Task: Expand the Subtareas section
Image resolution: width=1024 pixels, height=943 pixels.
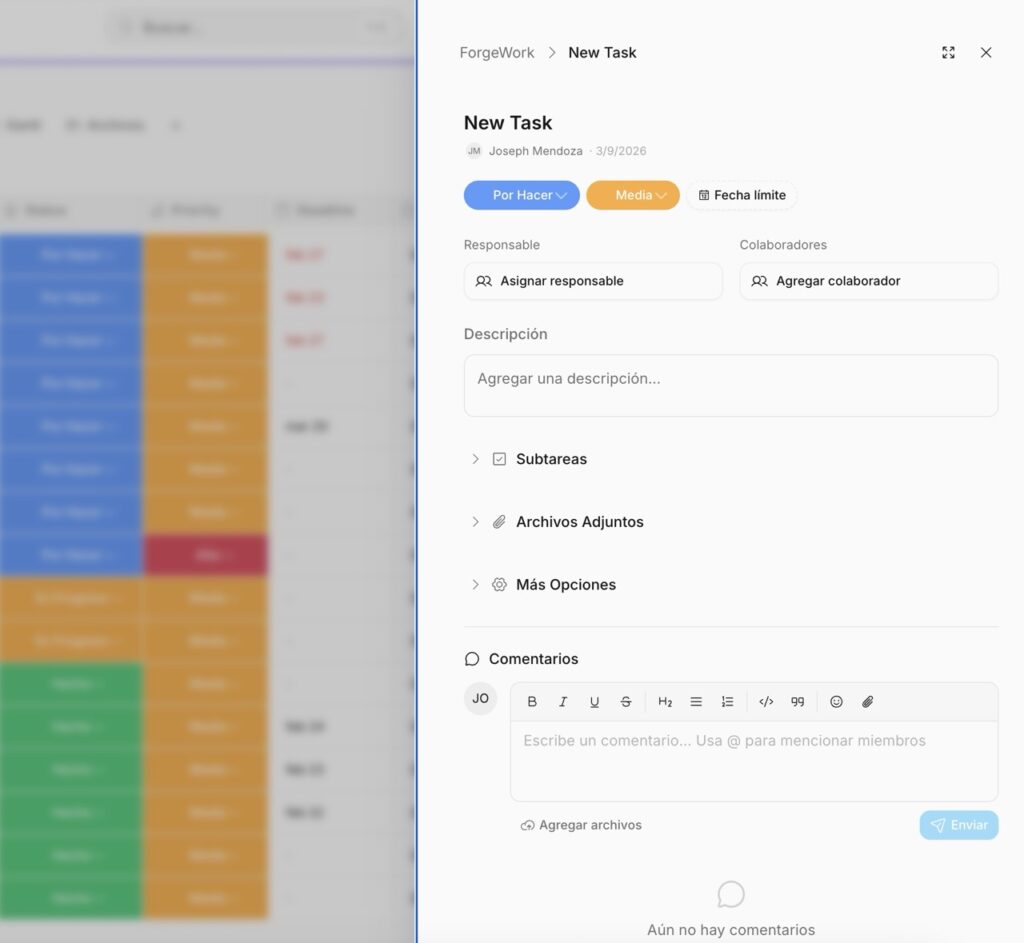Action: 550,459
